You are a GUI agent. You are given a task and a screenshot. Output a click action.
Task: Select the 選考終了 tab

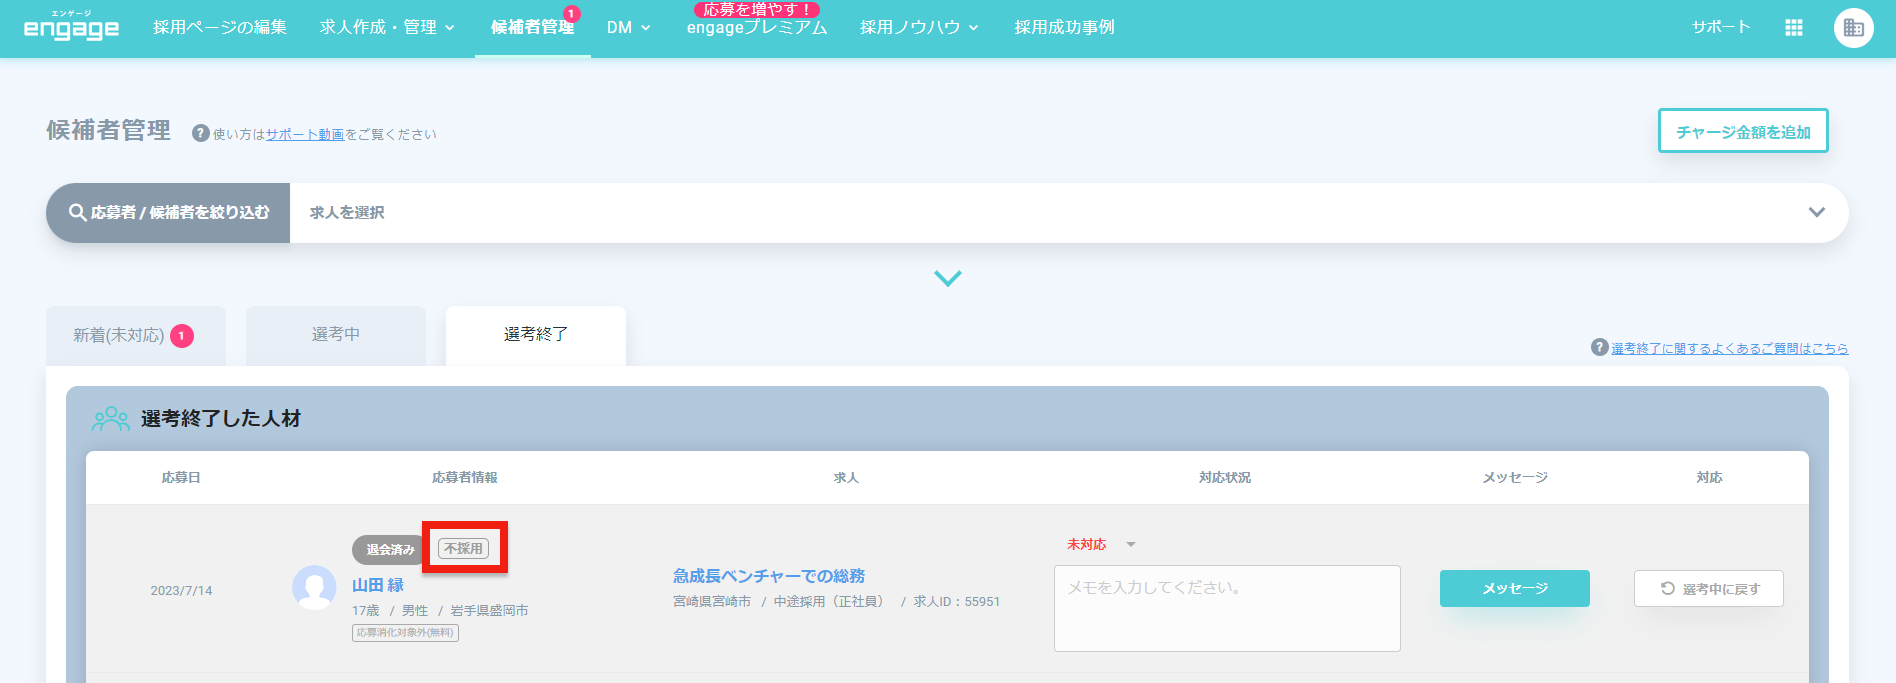(x=535, y=335)
